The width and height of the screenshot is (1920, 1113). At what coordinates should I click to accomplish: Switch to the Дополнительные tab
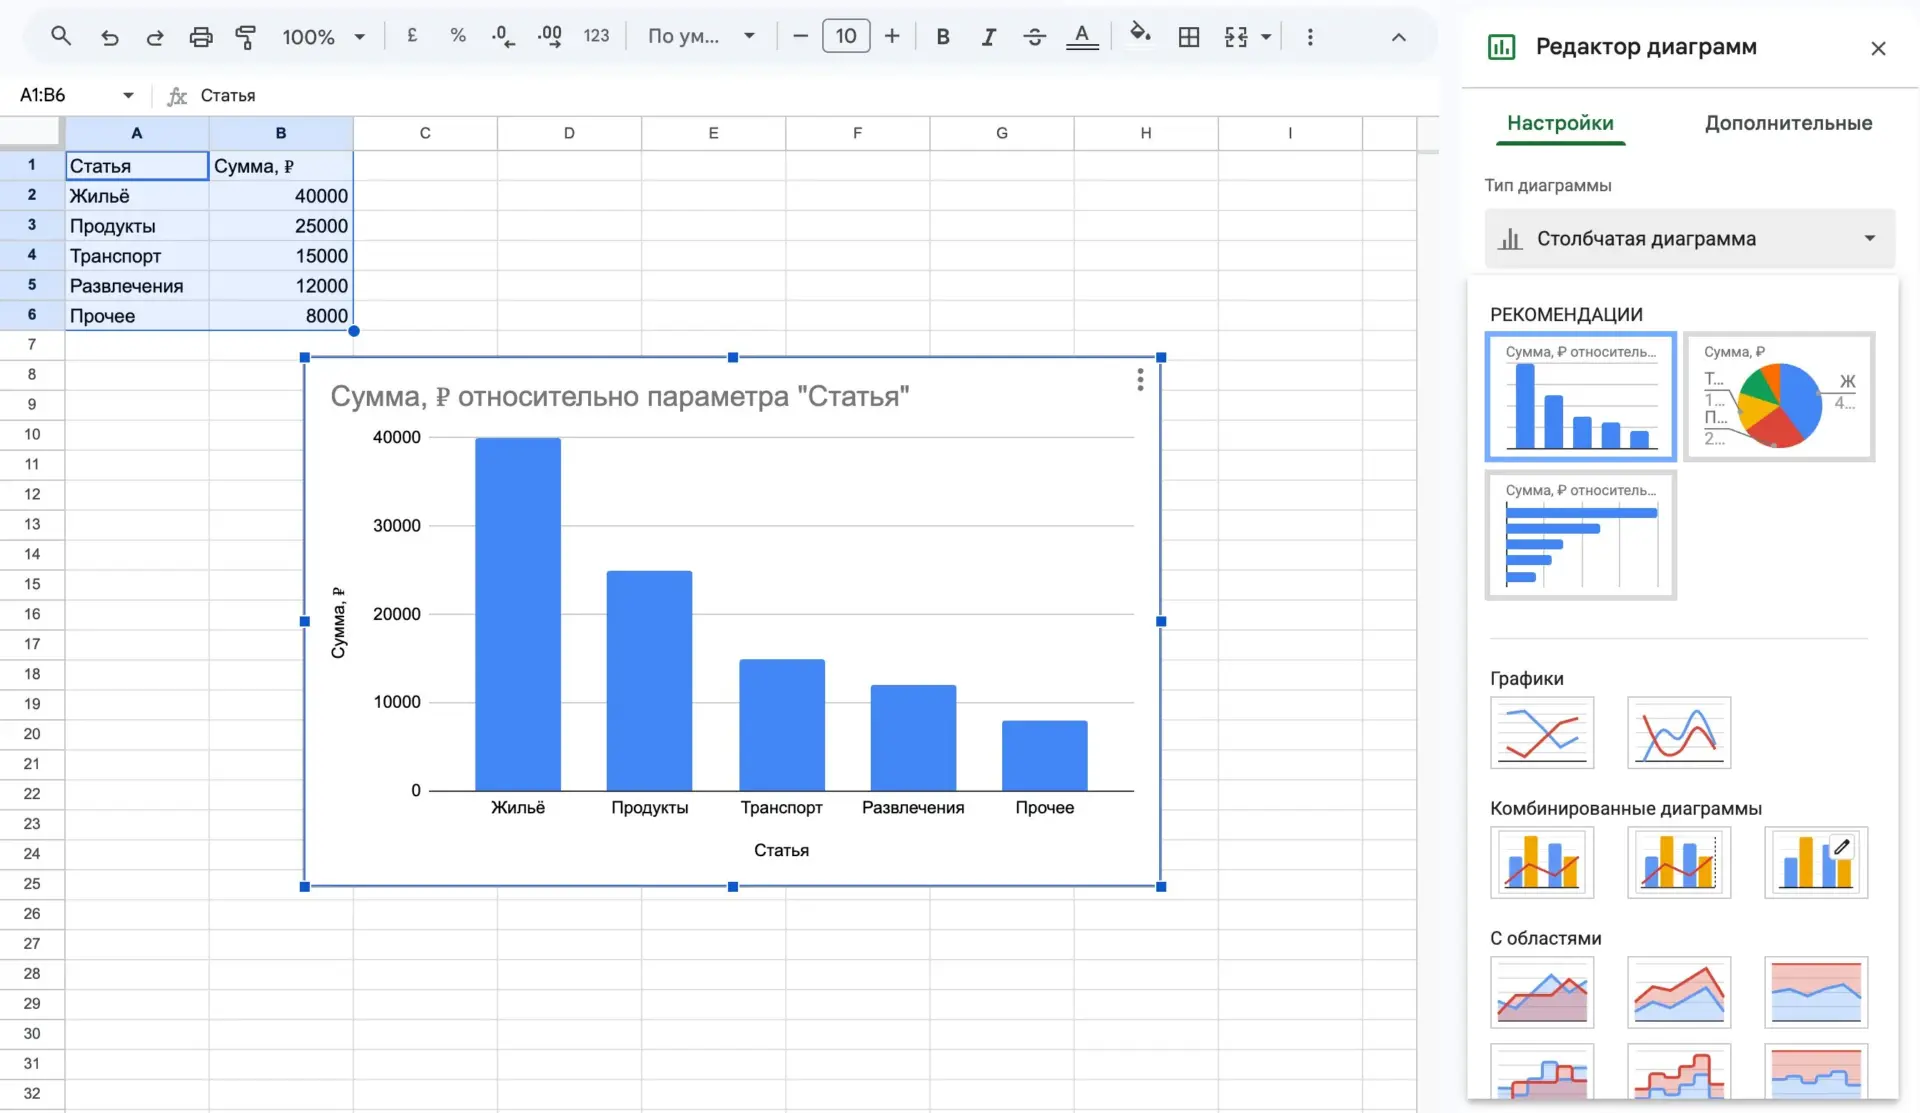click(1788, 123)
